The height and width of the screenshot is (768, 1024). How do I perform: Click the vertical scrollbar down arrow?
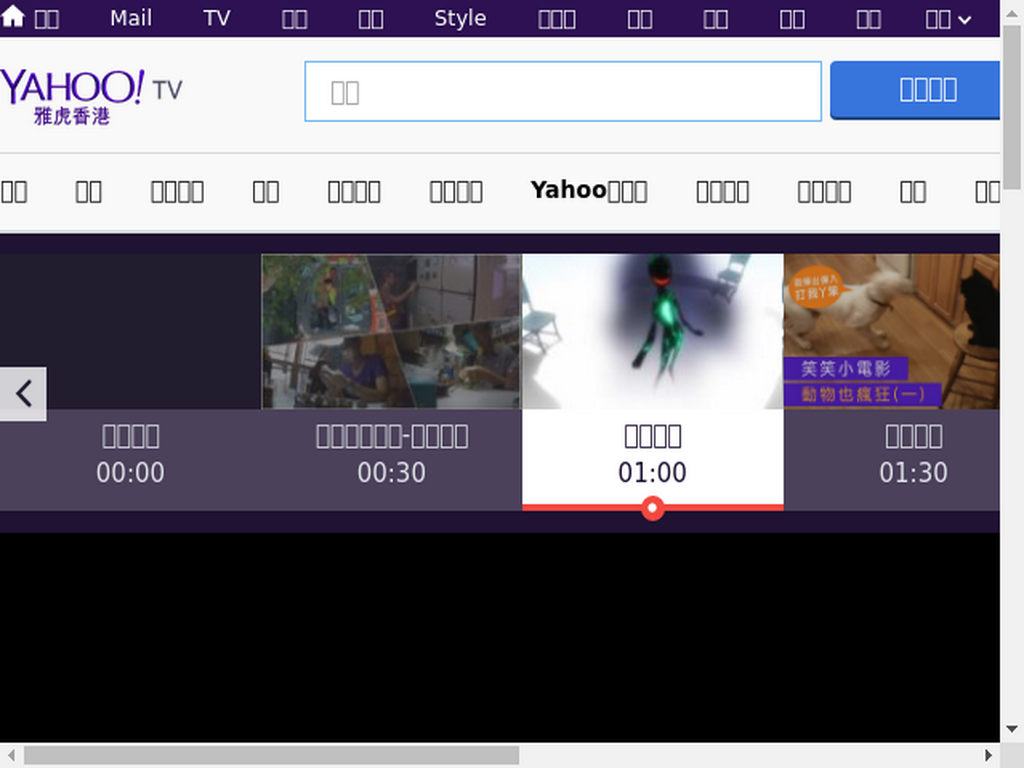tap(1012, 729)
